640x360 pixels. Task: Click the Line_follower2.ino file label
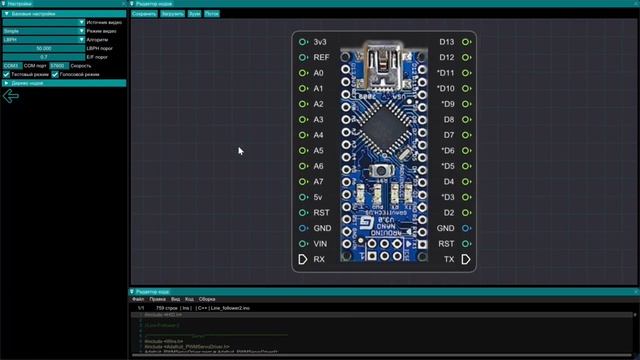[230, 308]
